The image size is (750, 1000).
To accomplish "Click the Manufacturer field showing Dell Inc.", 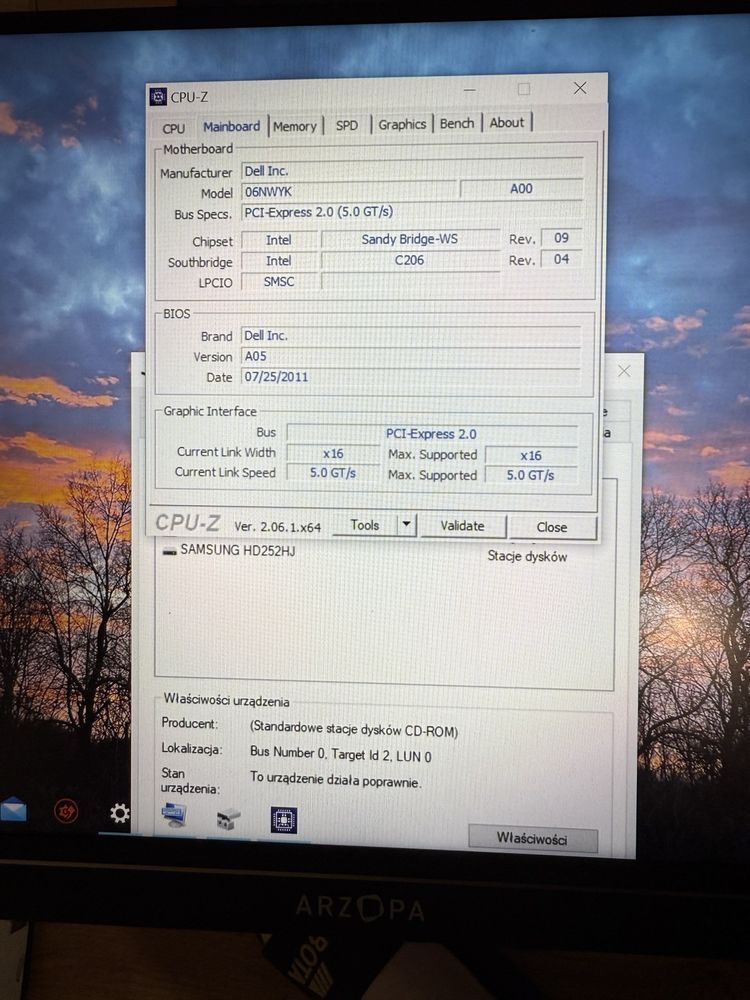I will point(412,171).
